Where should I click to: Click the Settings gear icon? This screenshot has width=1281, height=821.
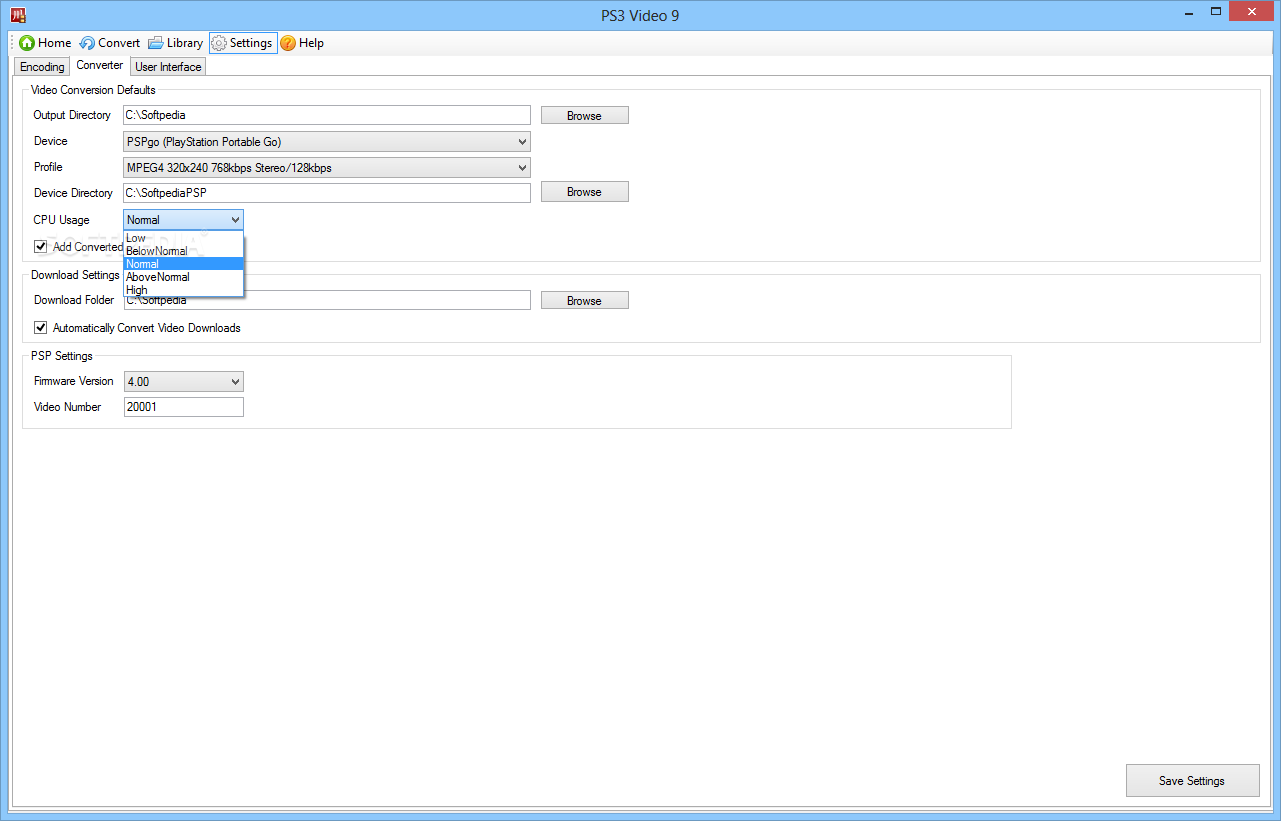click(x=219, y=43)
